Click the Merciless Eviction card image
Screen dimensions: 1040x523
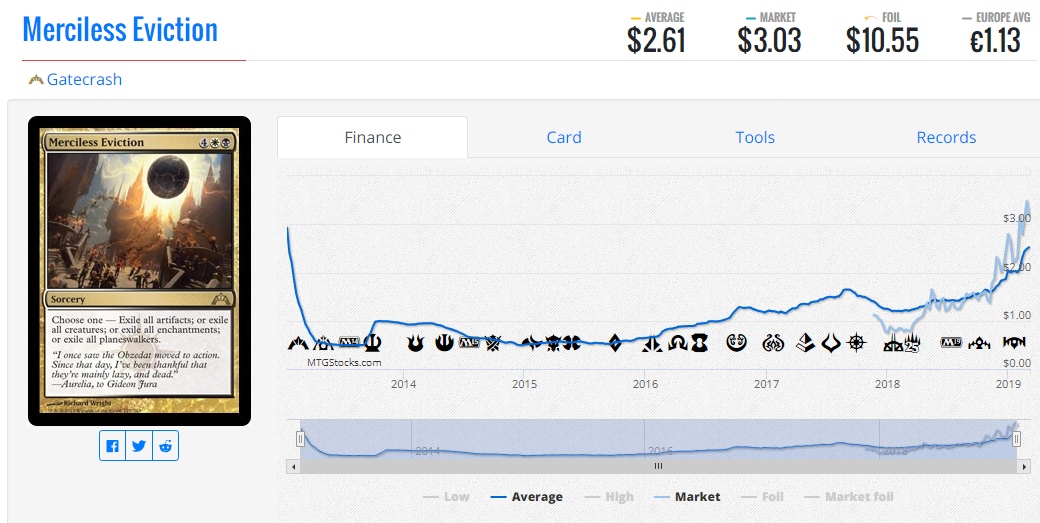139,271
